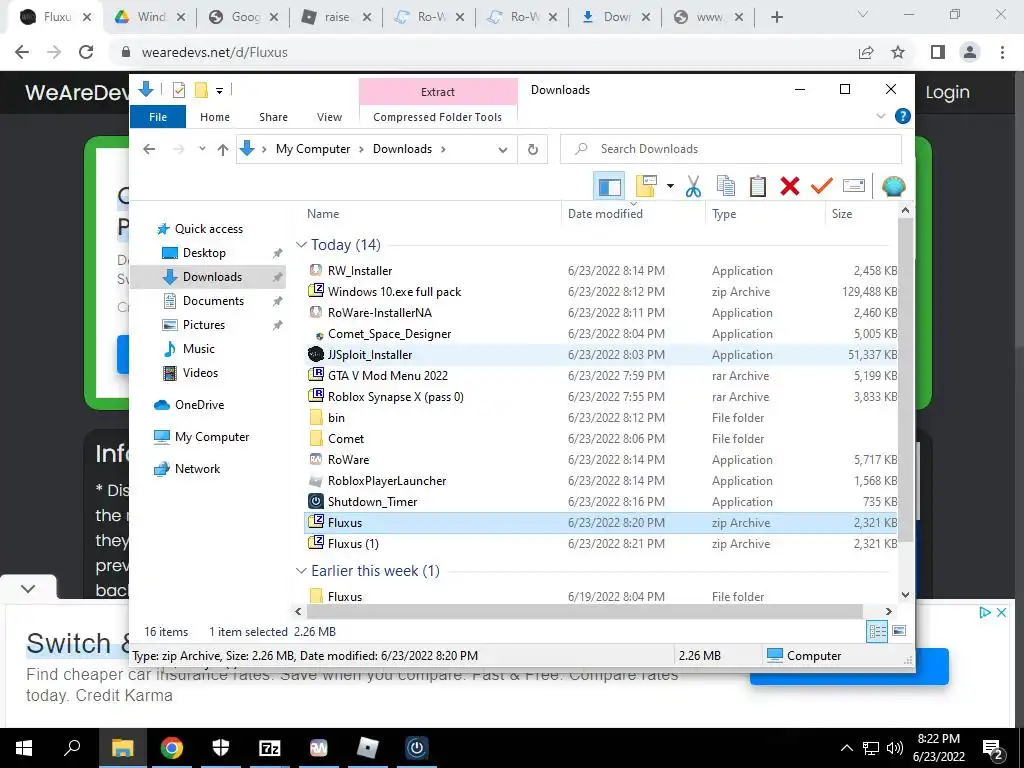Click the Login link on WeAreDevs page

pos(947,92)
